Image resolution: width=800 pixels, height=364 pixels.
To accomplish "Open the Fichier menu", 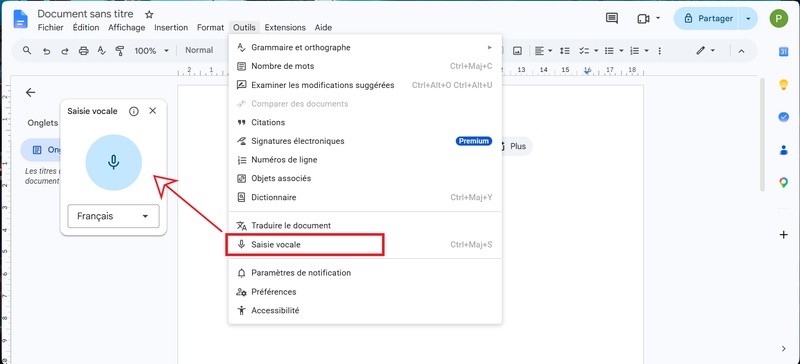I will 50,28.
